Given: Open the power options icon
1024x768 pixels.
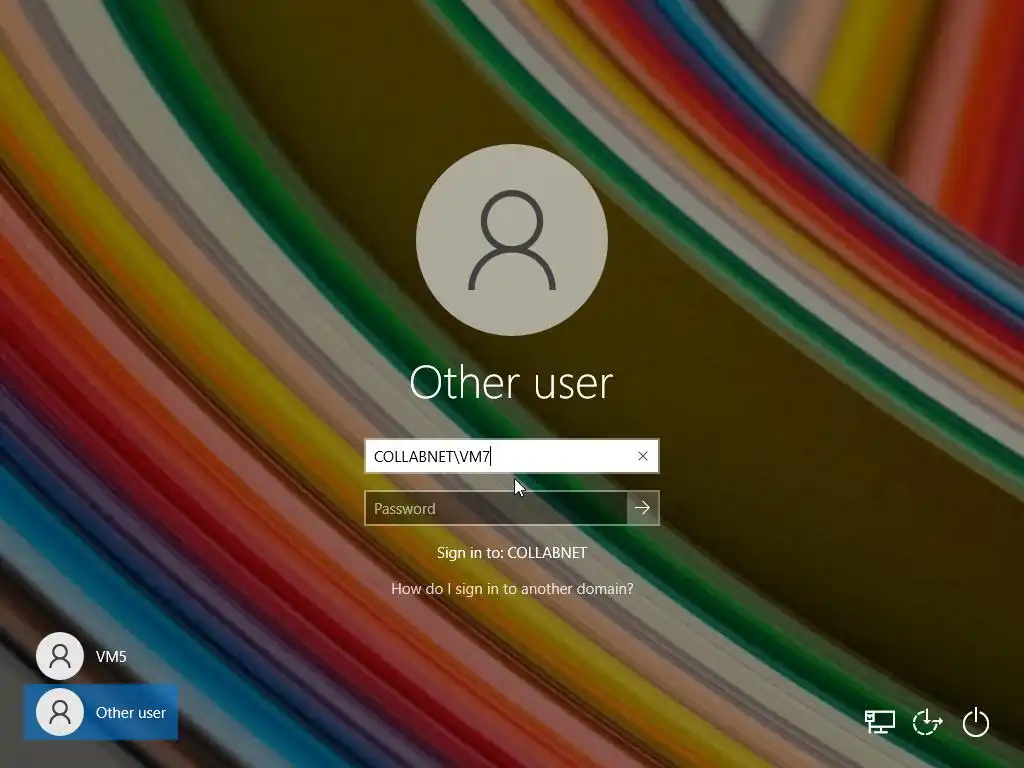Looking at the screenshot, I should pyautogui.click(x=976, y=722).
